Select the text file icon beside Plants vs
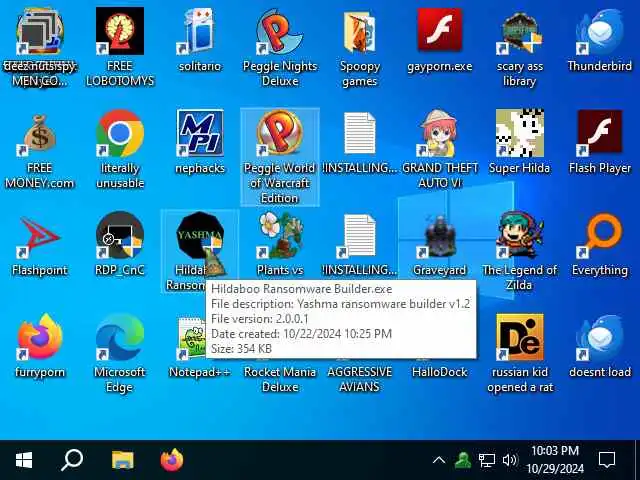Screen dimensions: 640x480 point(356,236)
